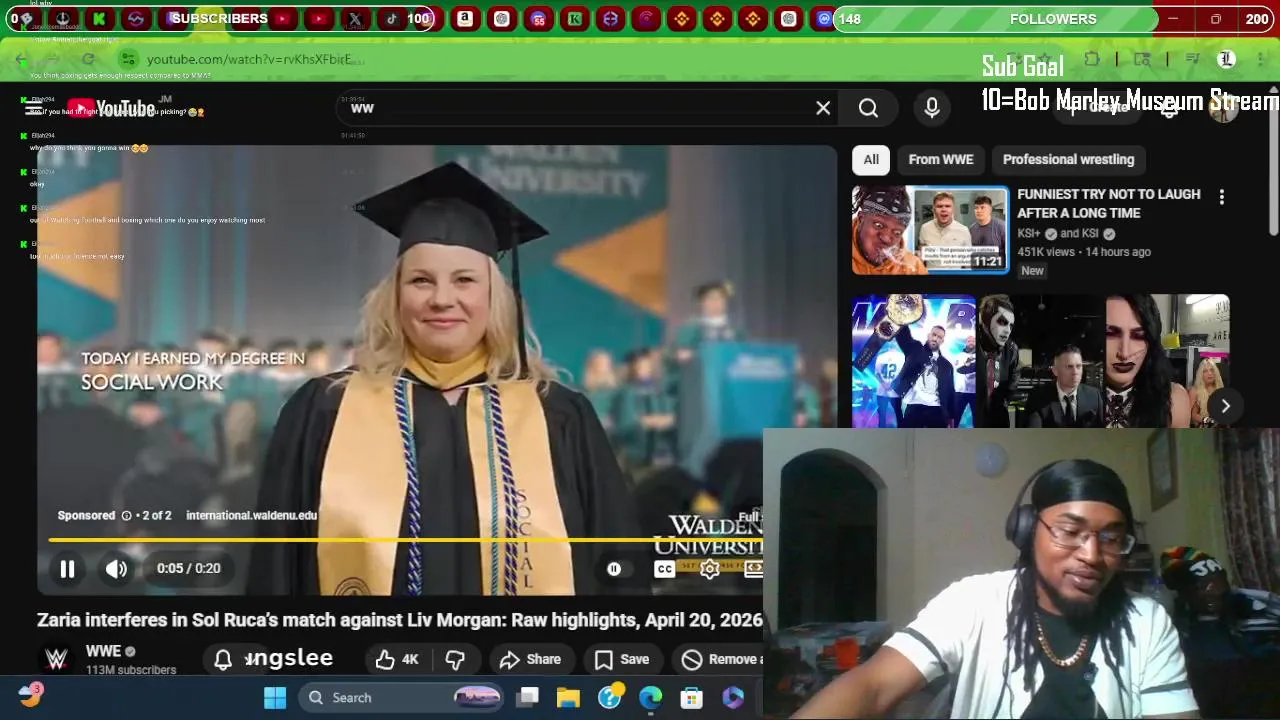Viewport: 1280px width, 720px height.
Task: Open the player settings gear
Action: 709,569
